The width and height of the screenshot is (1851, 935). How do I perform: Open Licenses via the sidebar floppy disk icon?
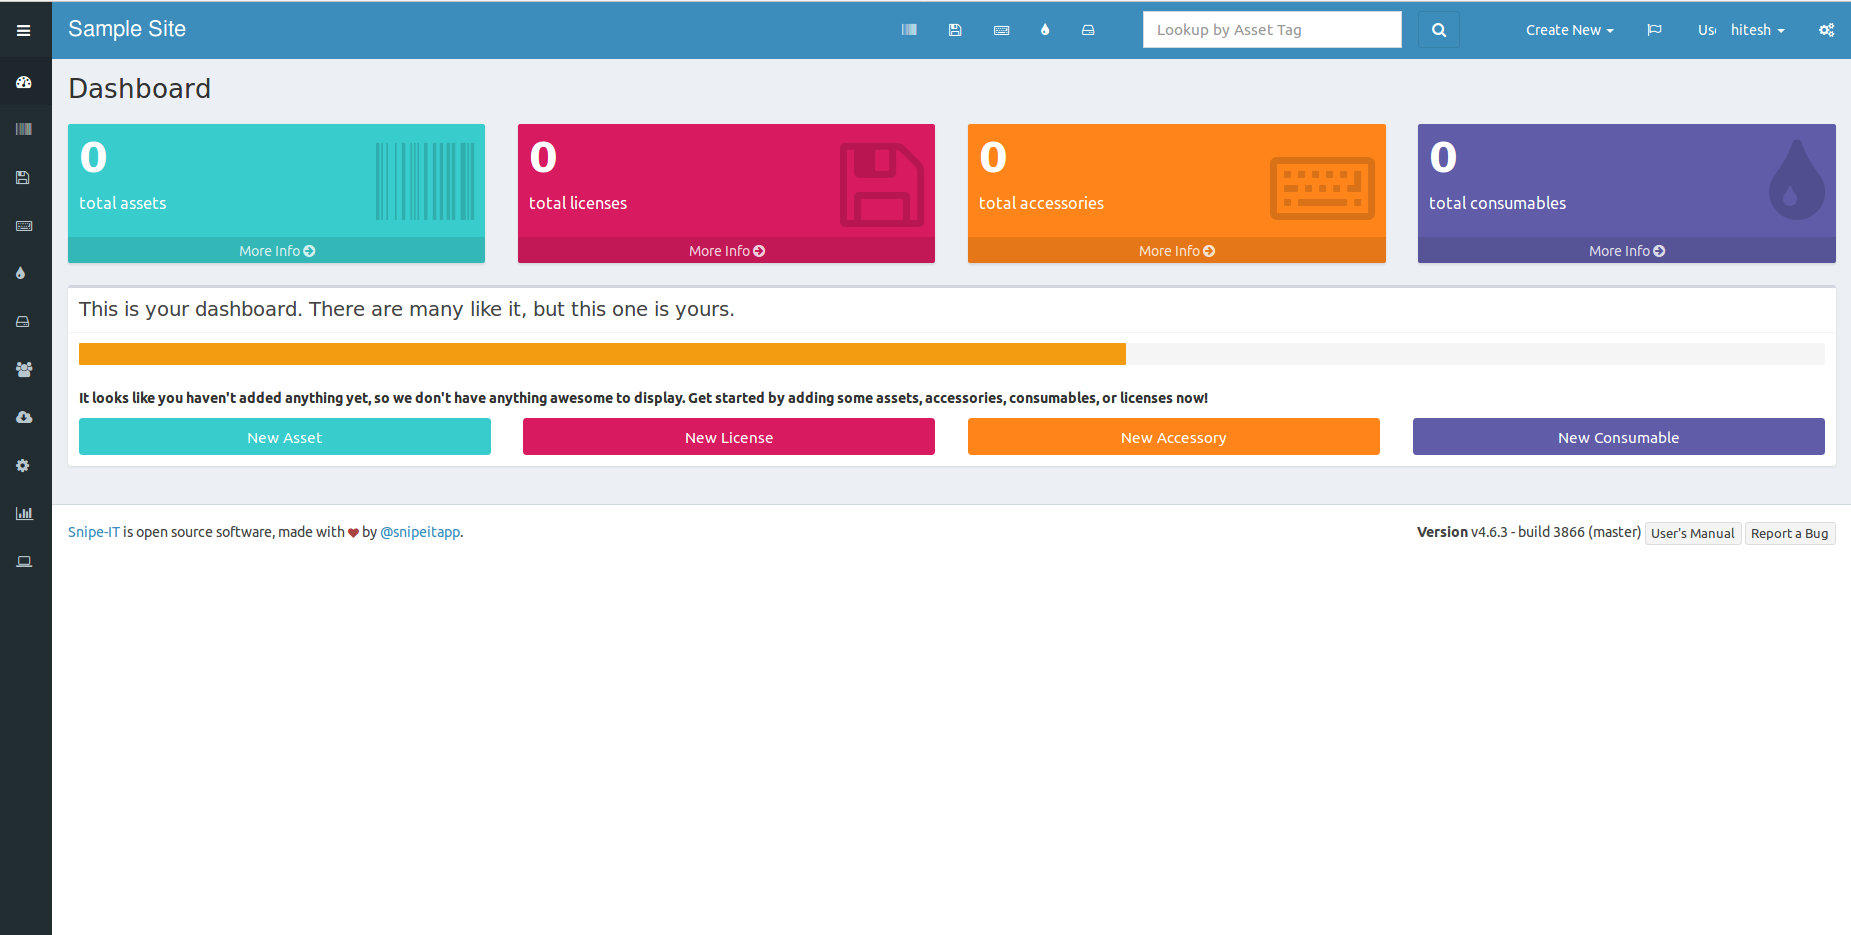tap(23, 177)
